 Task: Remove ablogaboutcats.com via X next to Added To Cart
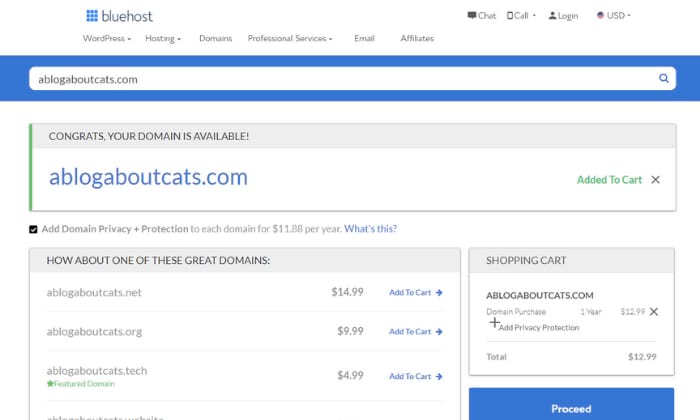[655, 180]
